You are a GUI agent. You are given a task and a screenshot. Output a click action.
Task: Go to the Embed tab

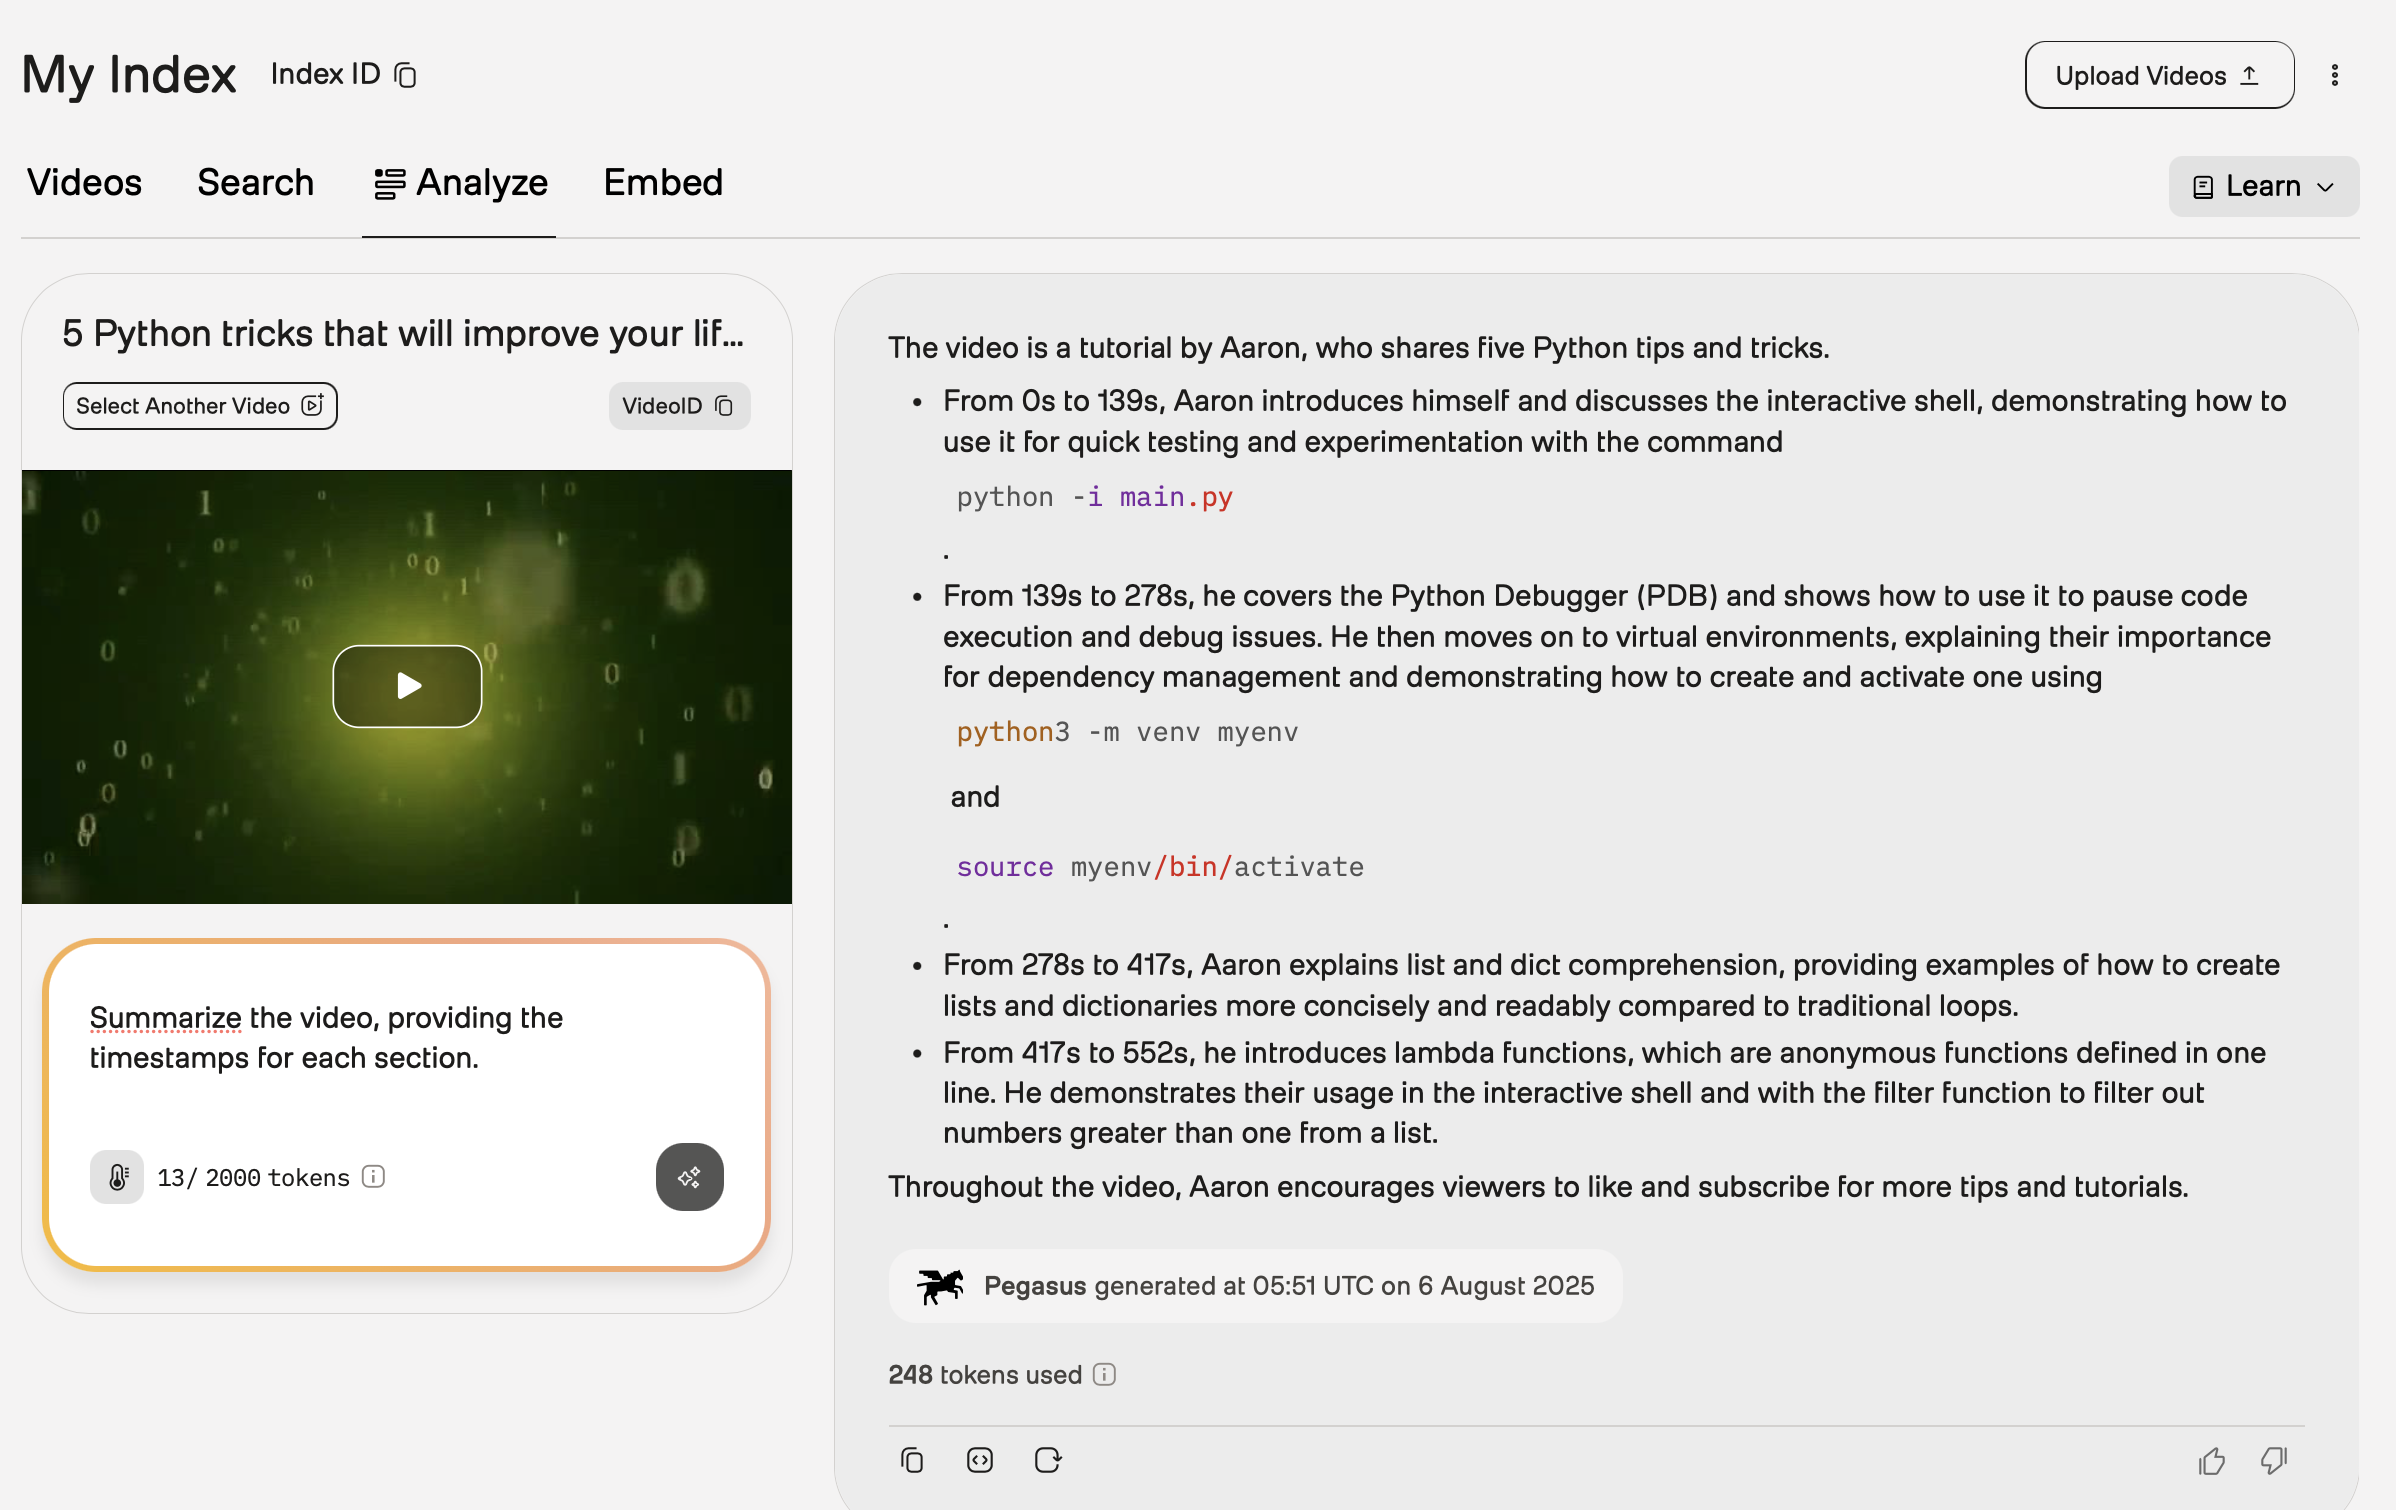[x=663, y=183]
